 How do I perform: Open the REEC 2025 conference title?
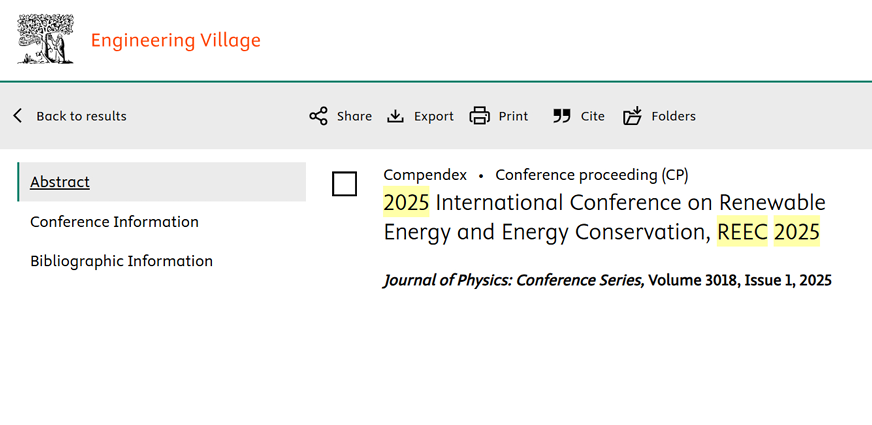click(604, 217)
